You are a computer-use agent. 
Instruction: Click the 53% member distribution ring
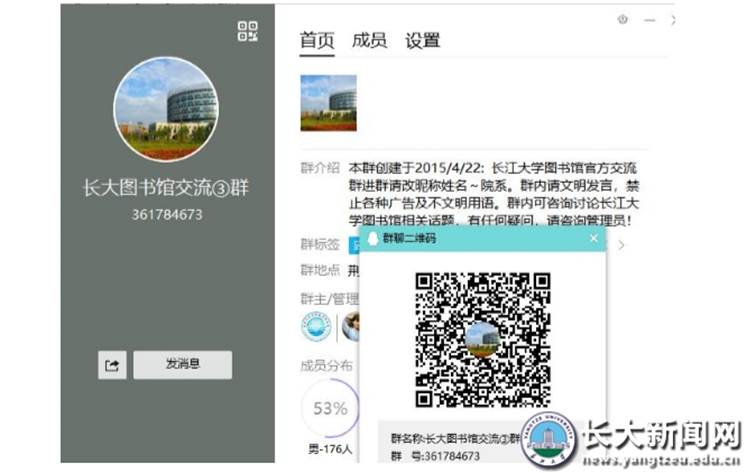[330, 408]
